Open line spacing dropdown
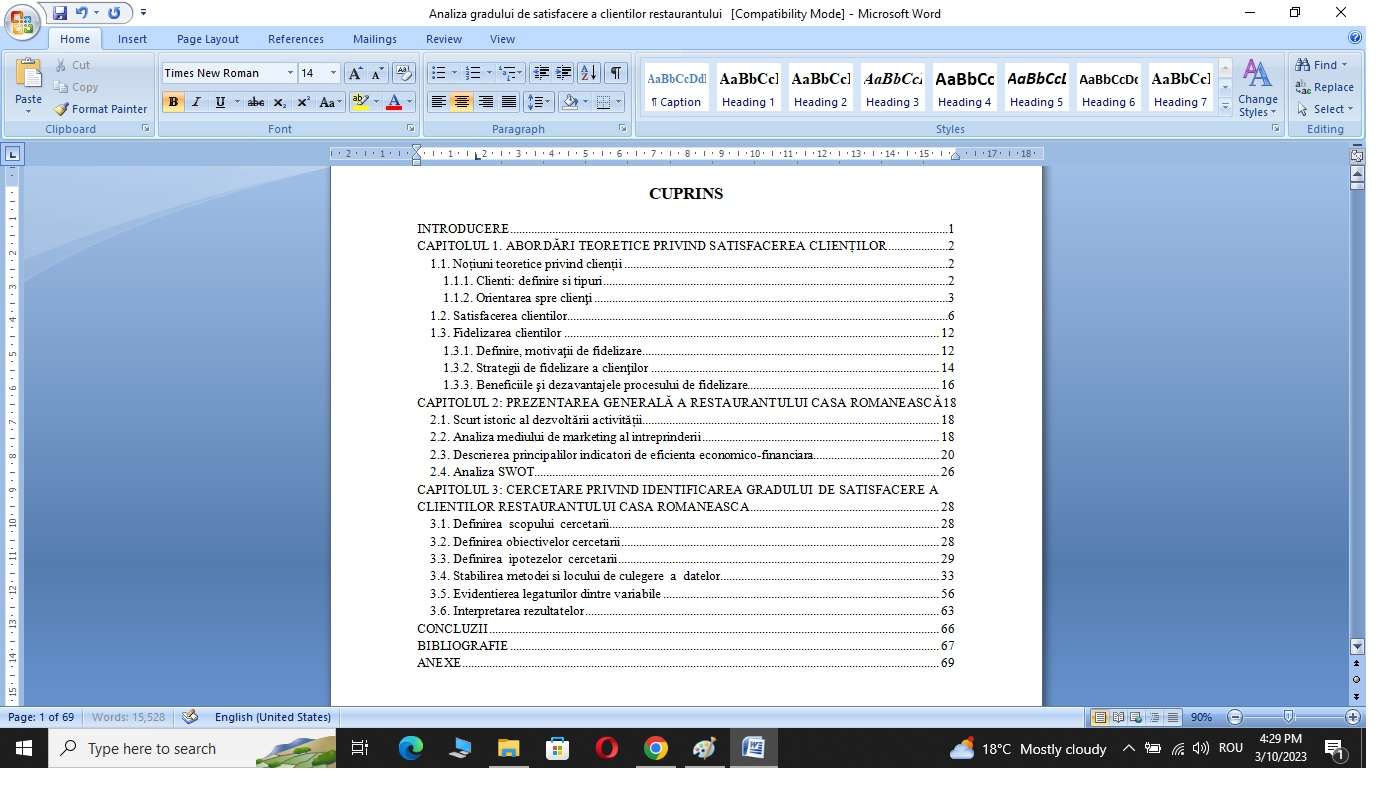Image resolution: width=1384 pixels, height=788 pixels. [539, 102]
